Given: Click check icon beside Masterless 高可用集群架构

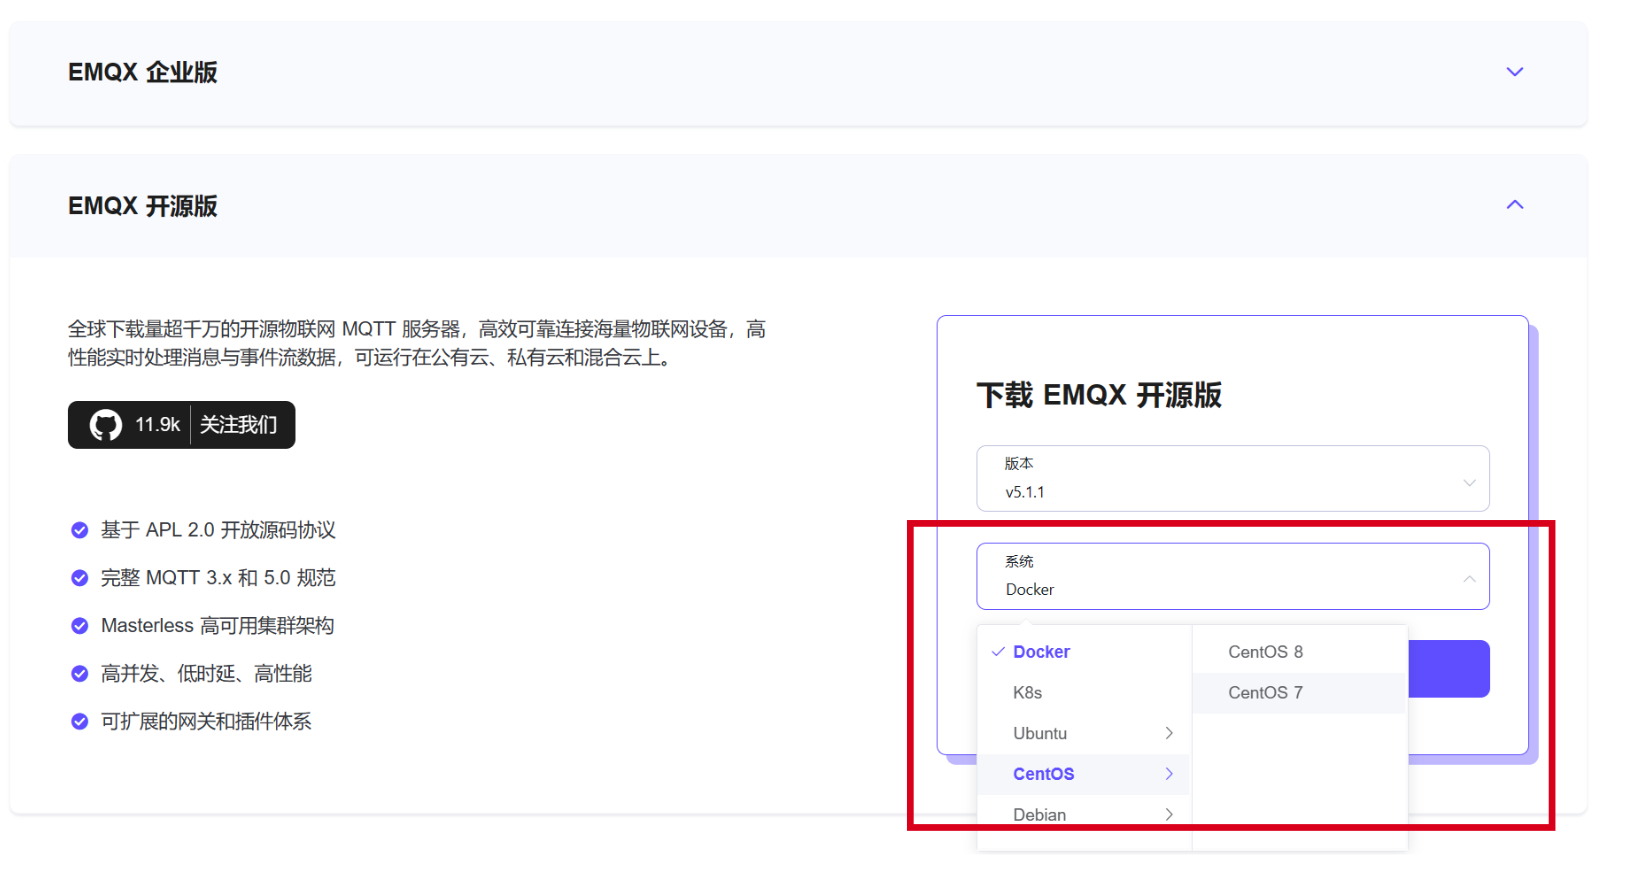Looking at the screenshot, I should click(x=80, y=626).
